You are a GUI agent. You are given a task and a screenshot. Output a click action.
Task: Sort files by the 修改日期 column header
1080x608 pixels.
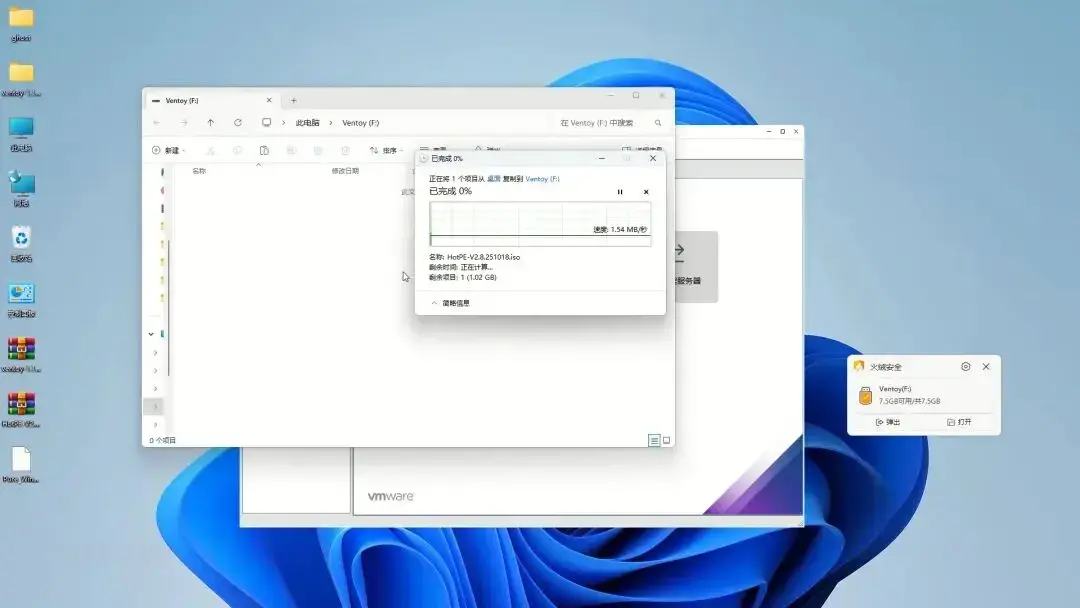pos(345,171)
